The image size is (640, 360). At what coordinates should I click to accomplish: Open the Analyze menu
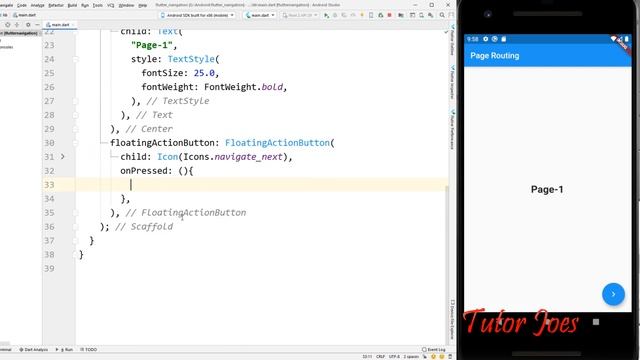click(x=38, y=5)
